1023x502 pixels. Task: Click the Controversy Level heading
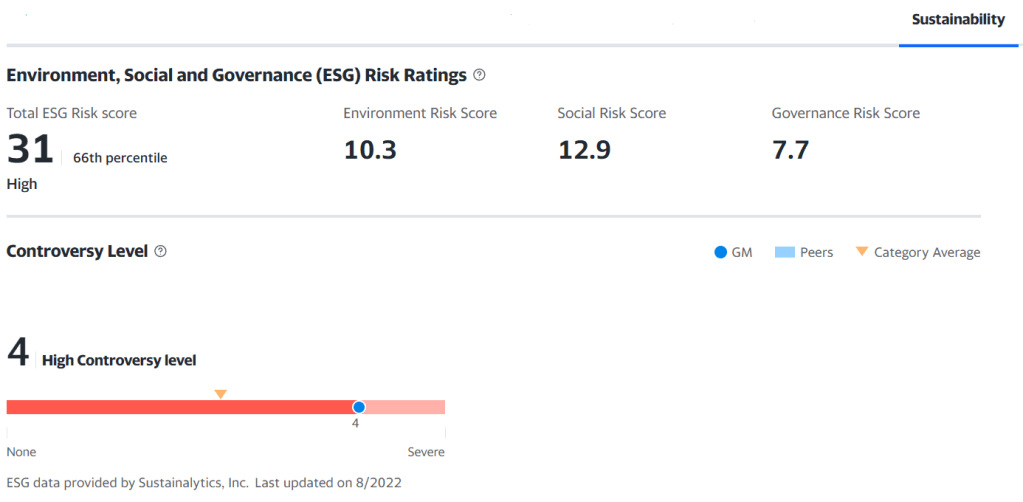click(77, 251)
